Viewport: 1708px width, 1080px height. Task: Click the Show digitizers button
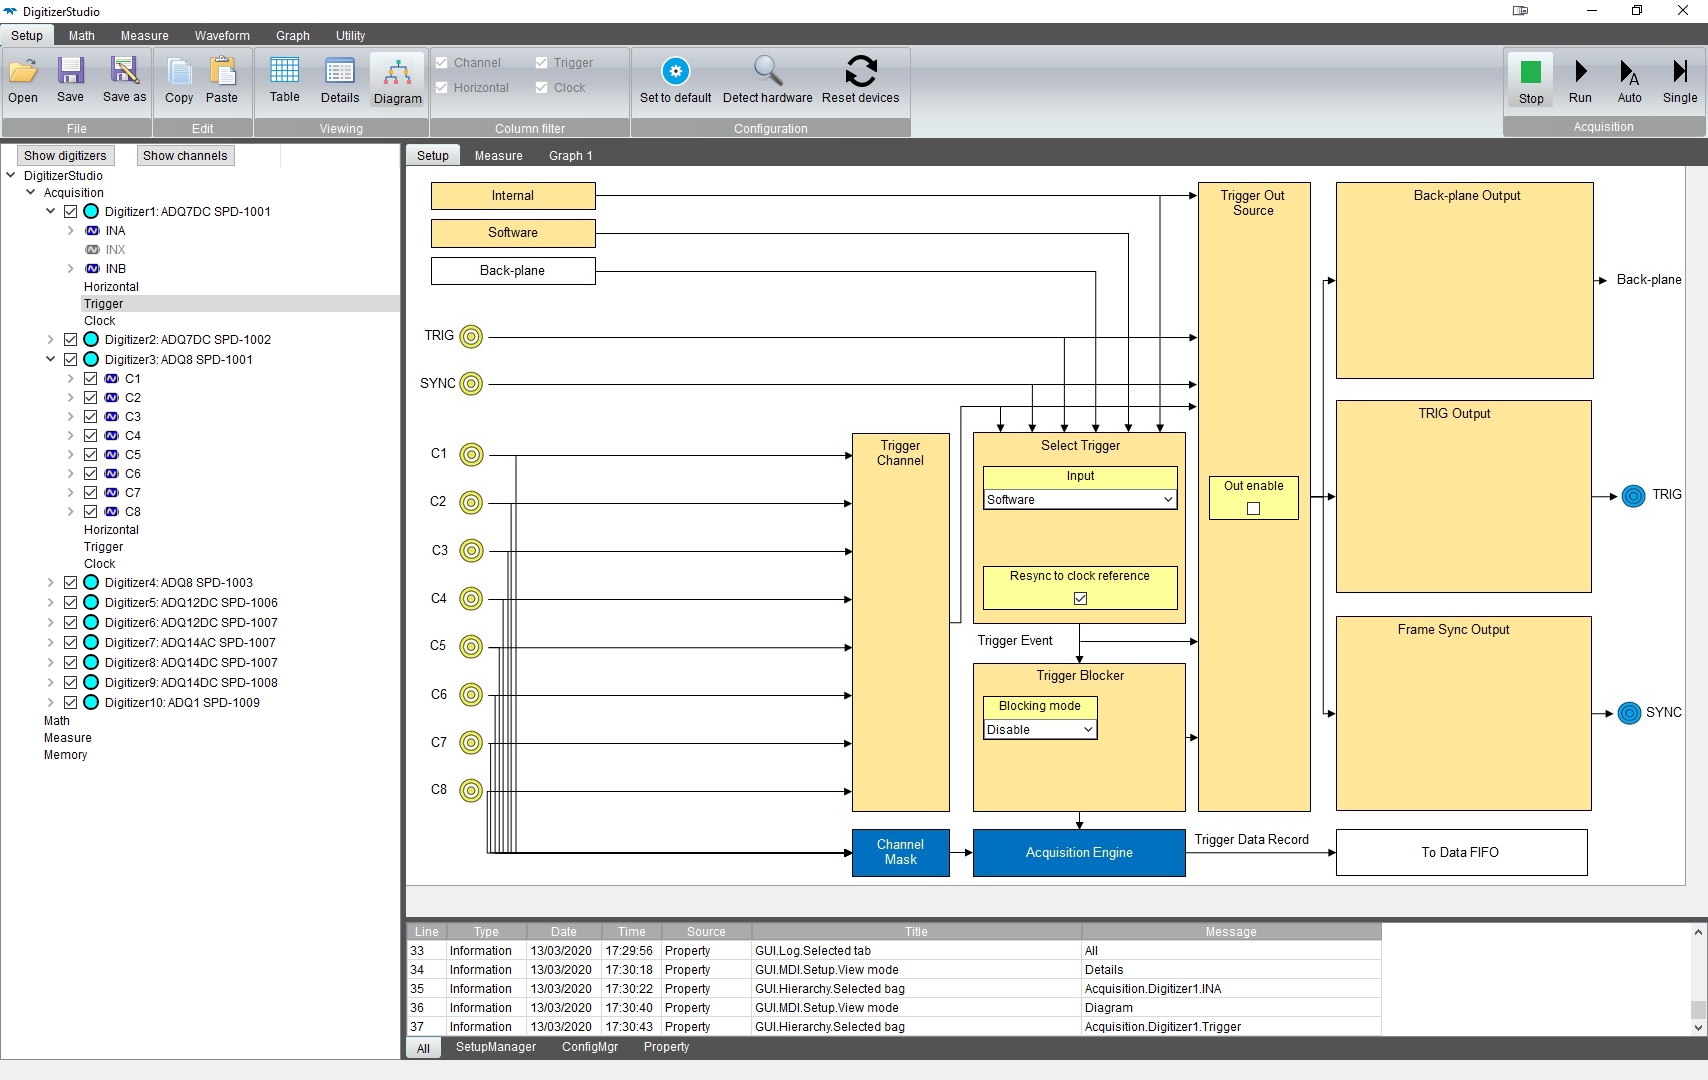coord(65,156)
